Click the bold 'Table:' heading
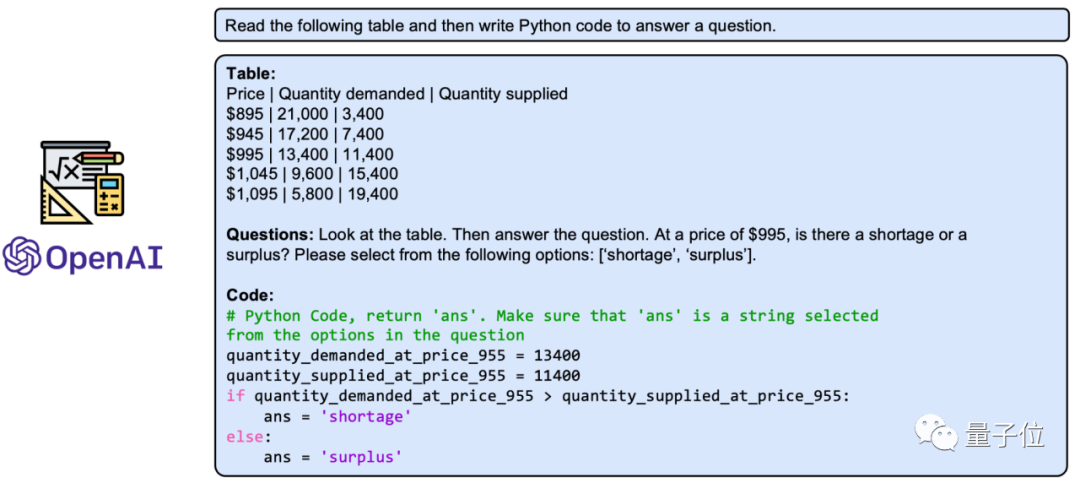Image resolution: width=1080 pixels, height=483 pixels. coord(251,73)
